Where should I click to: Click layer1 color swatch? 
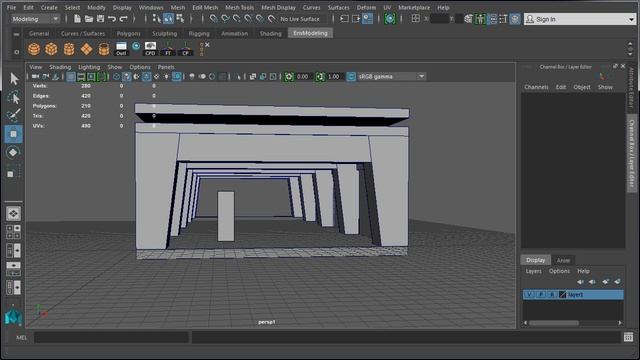click(562, 294)
